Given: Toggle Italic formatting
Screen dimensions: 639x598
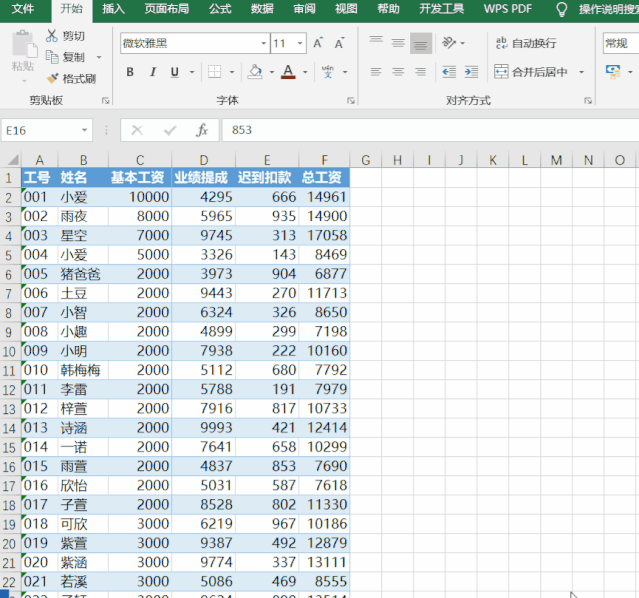Looking at the screenshot, I should tap(153, 72).
